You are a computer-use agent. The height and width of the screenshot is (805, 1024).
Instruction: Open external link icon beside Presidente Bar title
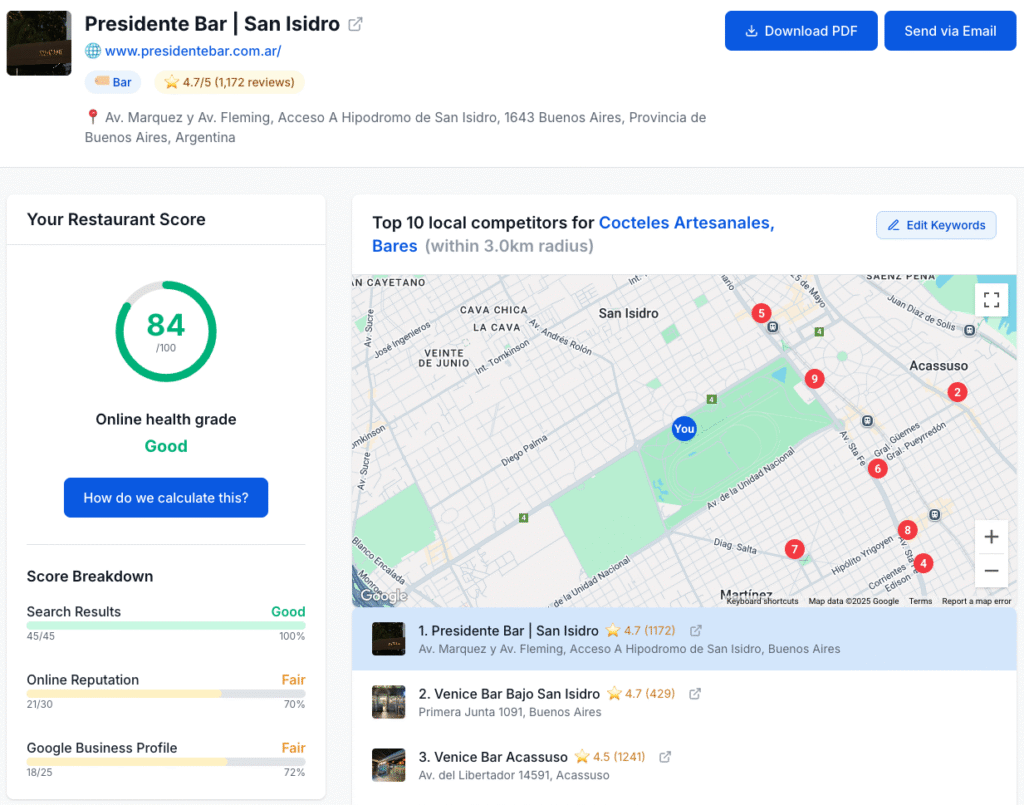pyautogui.click(x=355, y=24)
